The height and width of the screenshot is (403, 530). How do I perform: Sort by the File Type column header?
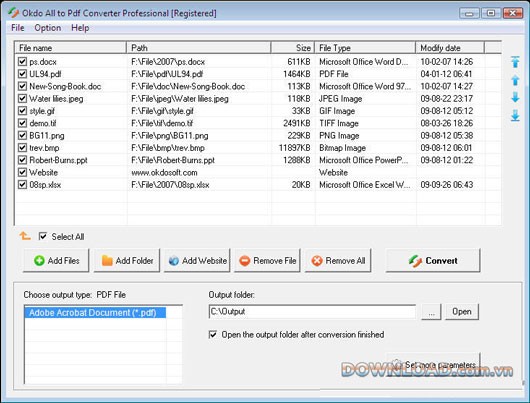click(x=365, y=48)
